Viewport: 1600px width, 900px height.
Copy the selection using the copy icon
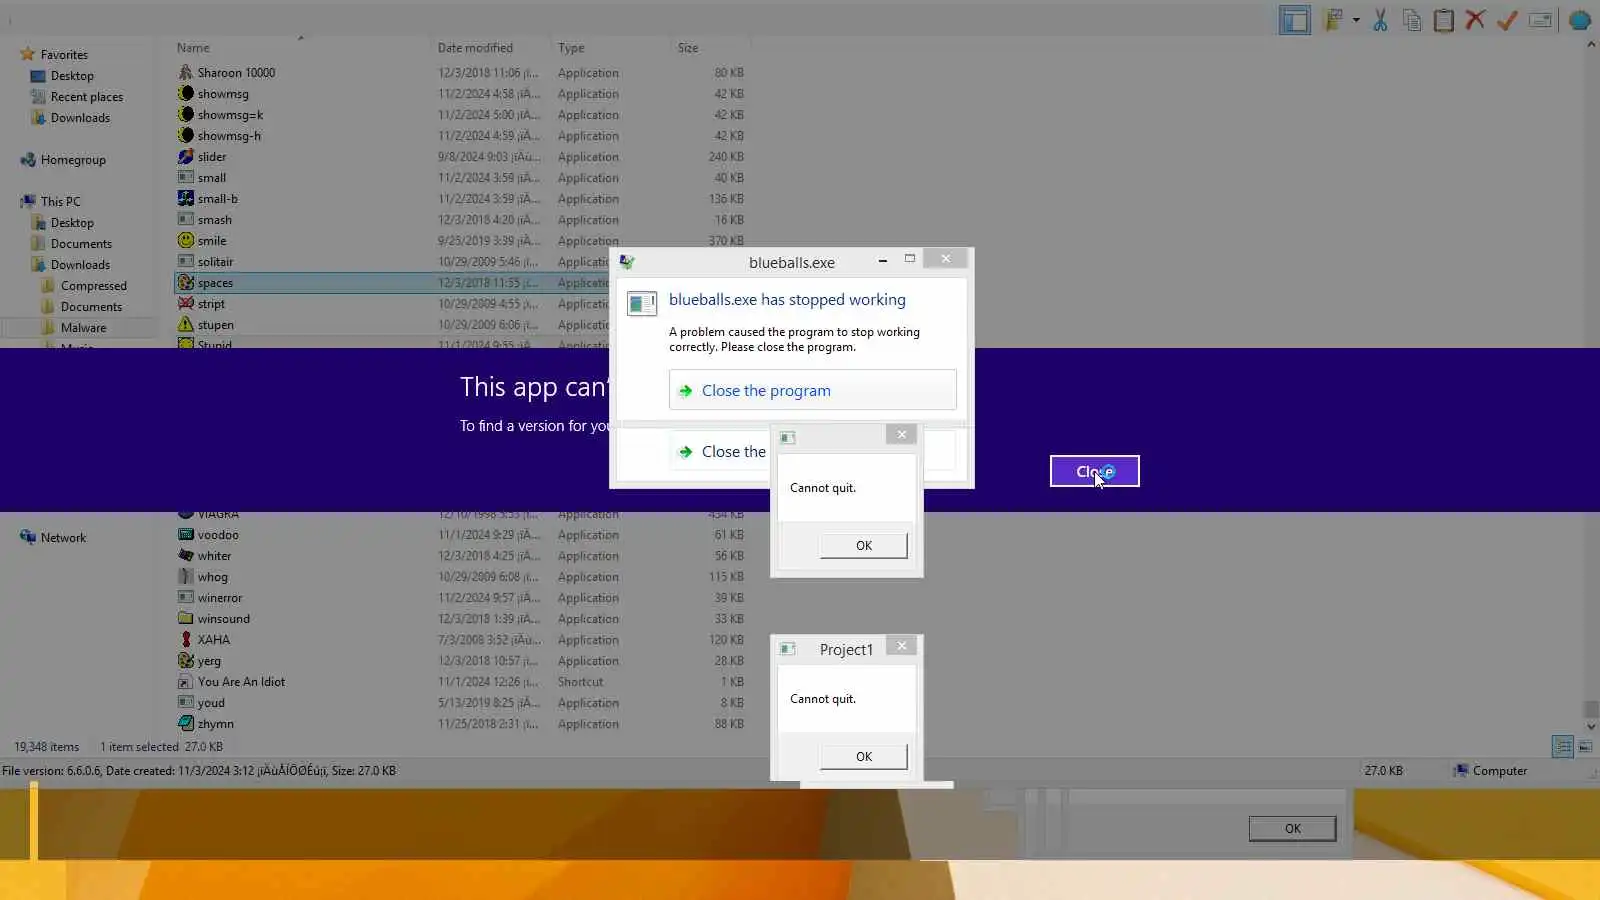pyautogui.click(x=1412, y=20)
